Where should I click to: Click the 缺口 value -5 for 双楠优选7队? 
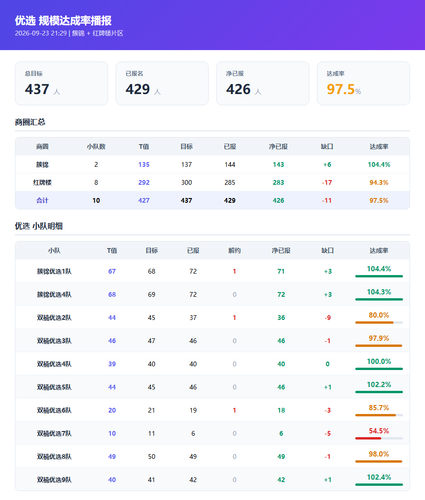(328, 434)
